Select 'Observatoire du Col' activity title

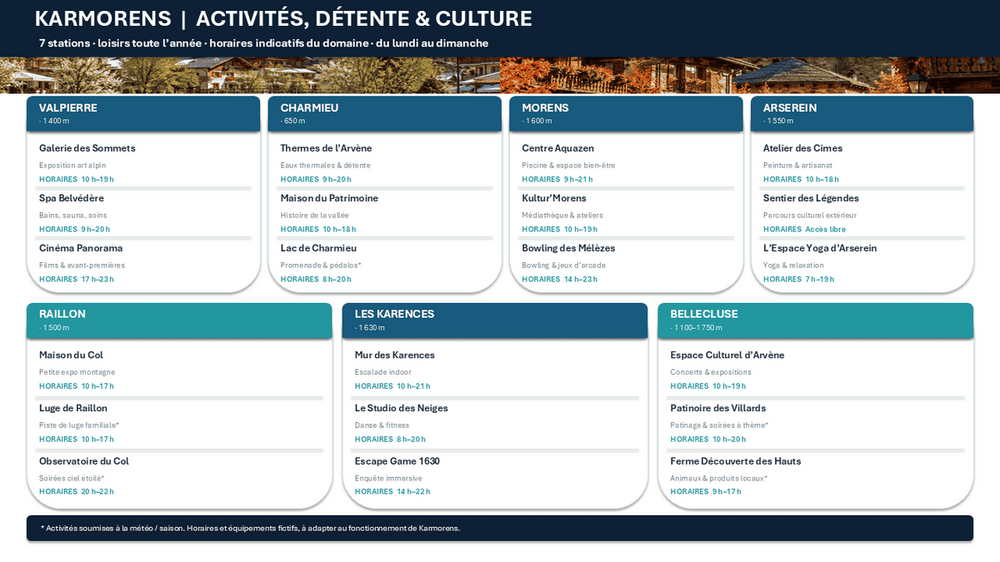pyautogui.click(x=84, y=461)
